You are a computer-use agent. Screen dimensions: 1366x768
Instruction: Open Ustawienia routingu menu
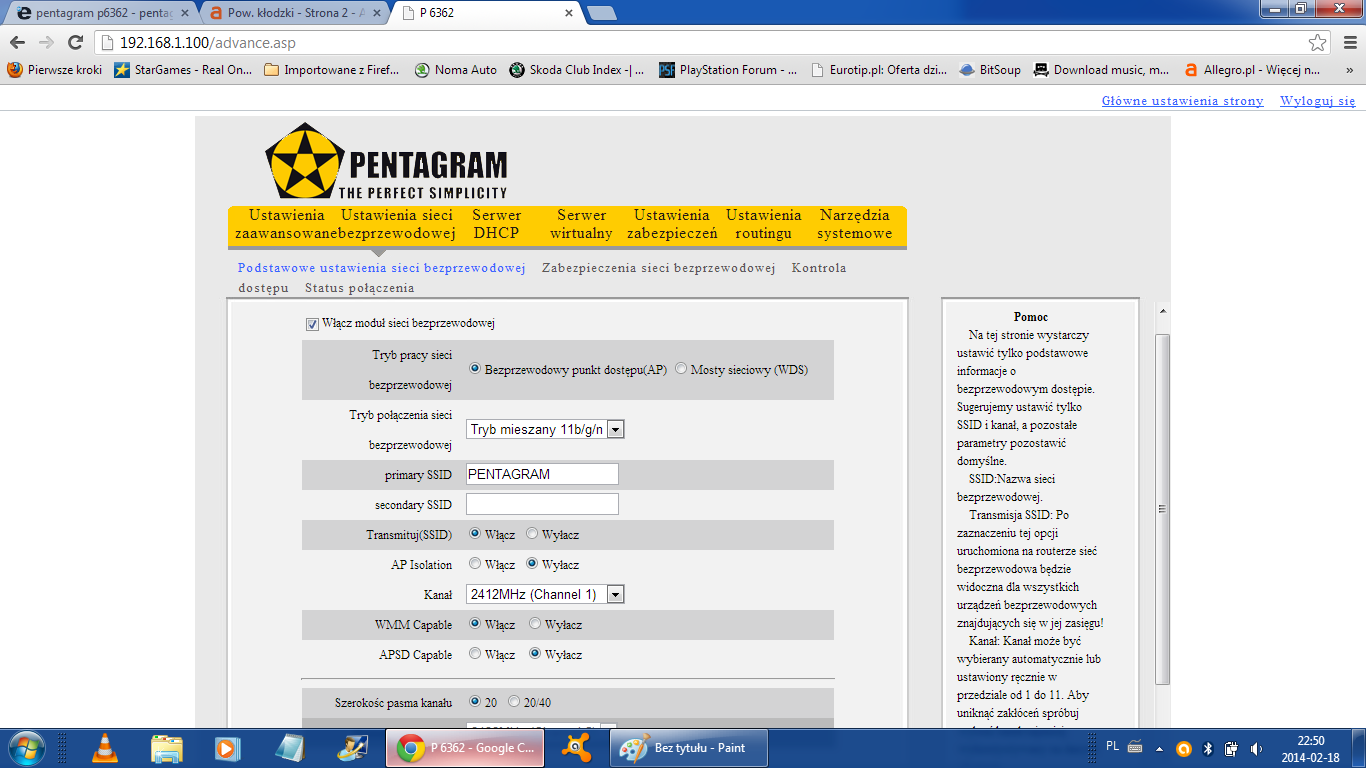point(764,224)
